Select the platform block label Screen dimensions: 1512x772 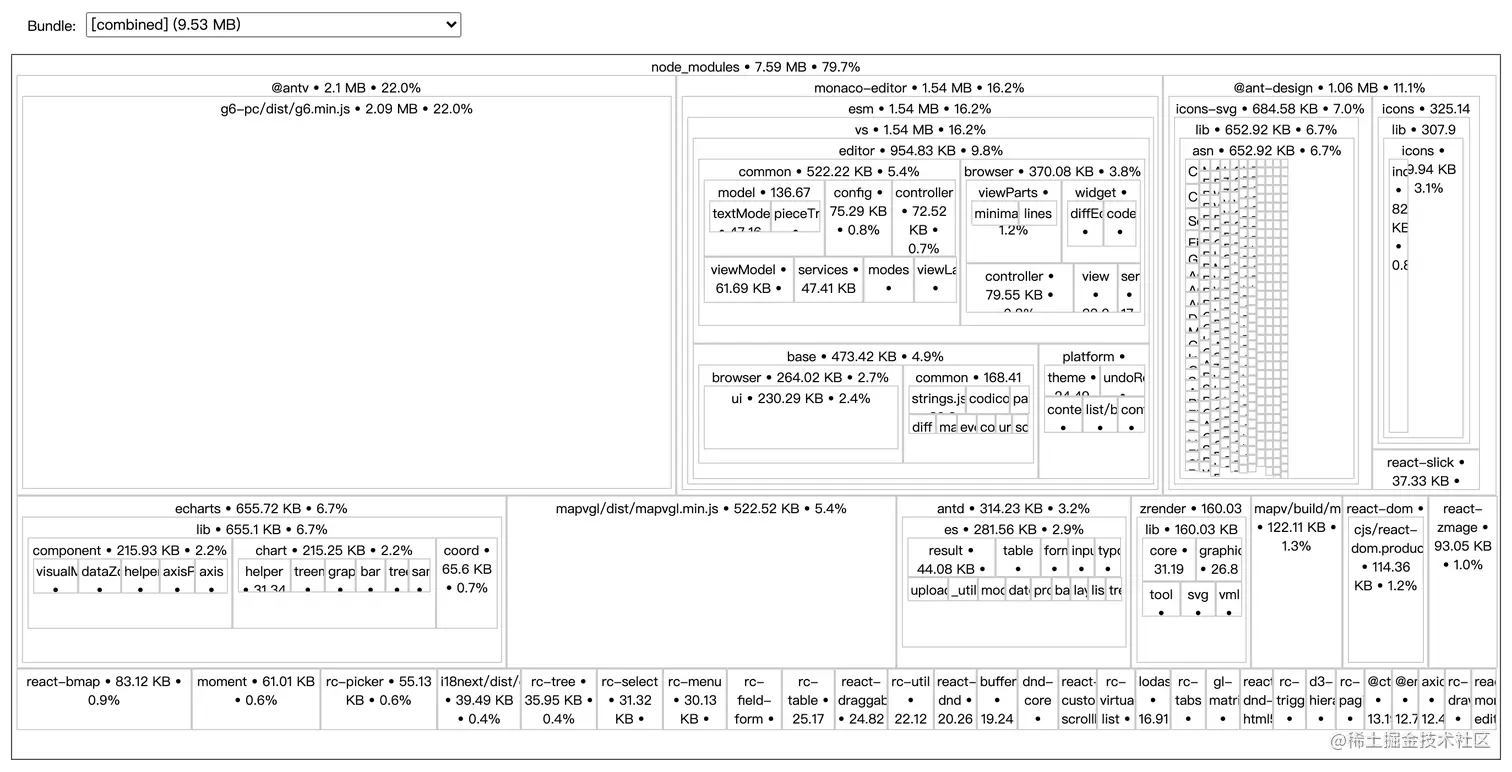point(1093,357)
